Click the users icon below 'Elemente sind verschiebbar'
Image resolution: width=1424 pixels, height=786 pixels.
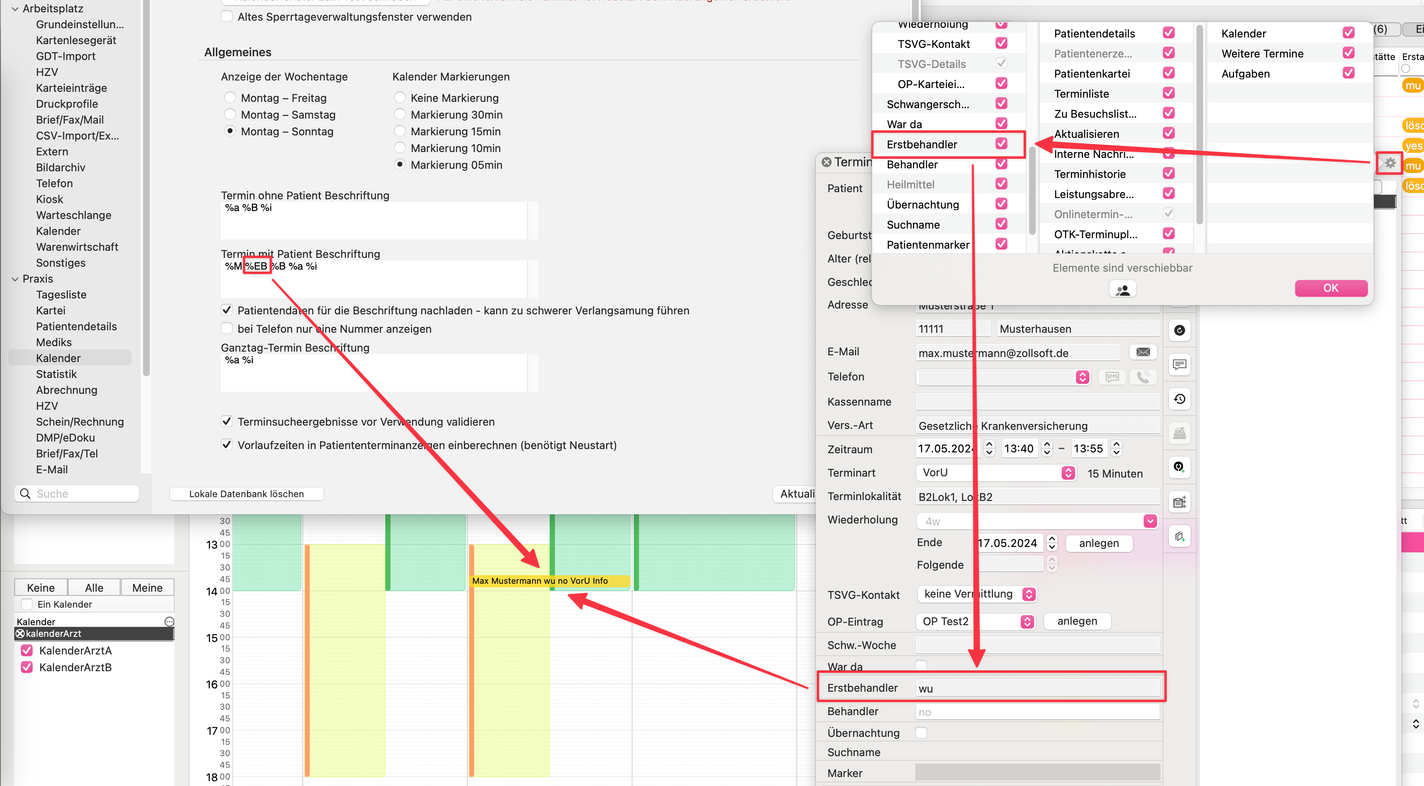(x=1123, y=289)
